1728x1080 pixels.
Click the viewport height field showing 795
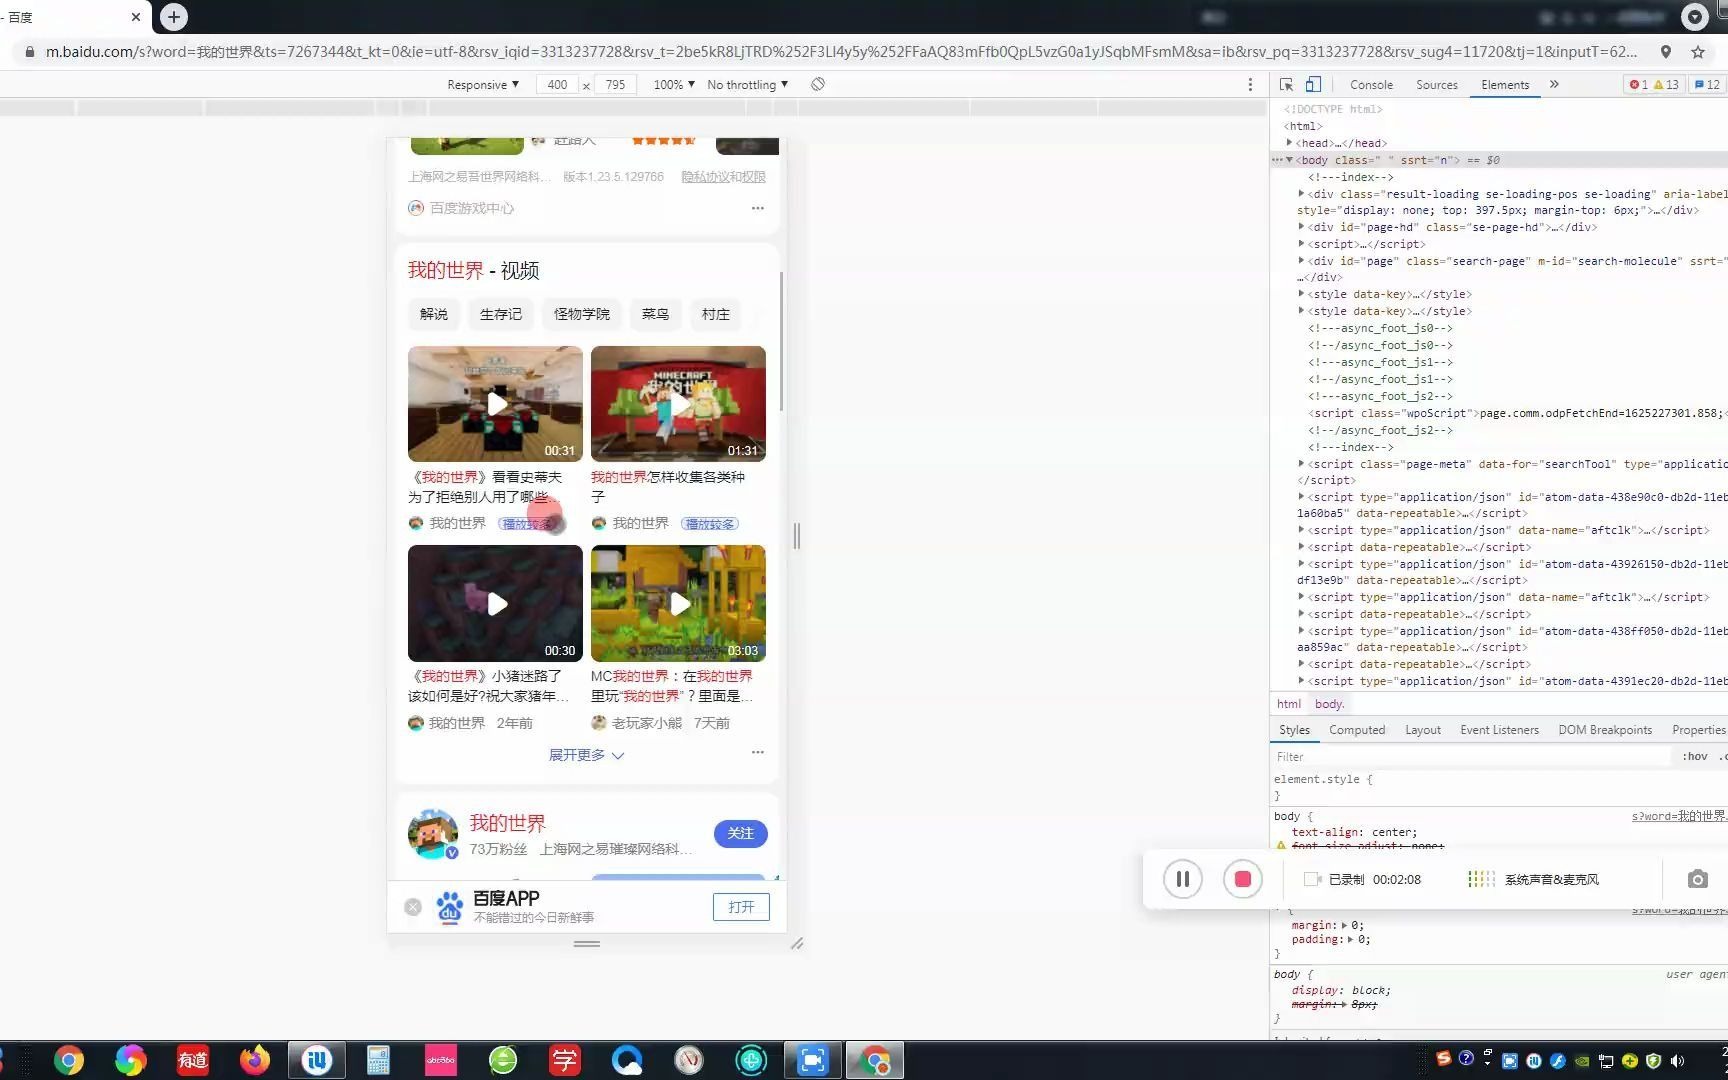(x=616, y=85)
